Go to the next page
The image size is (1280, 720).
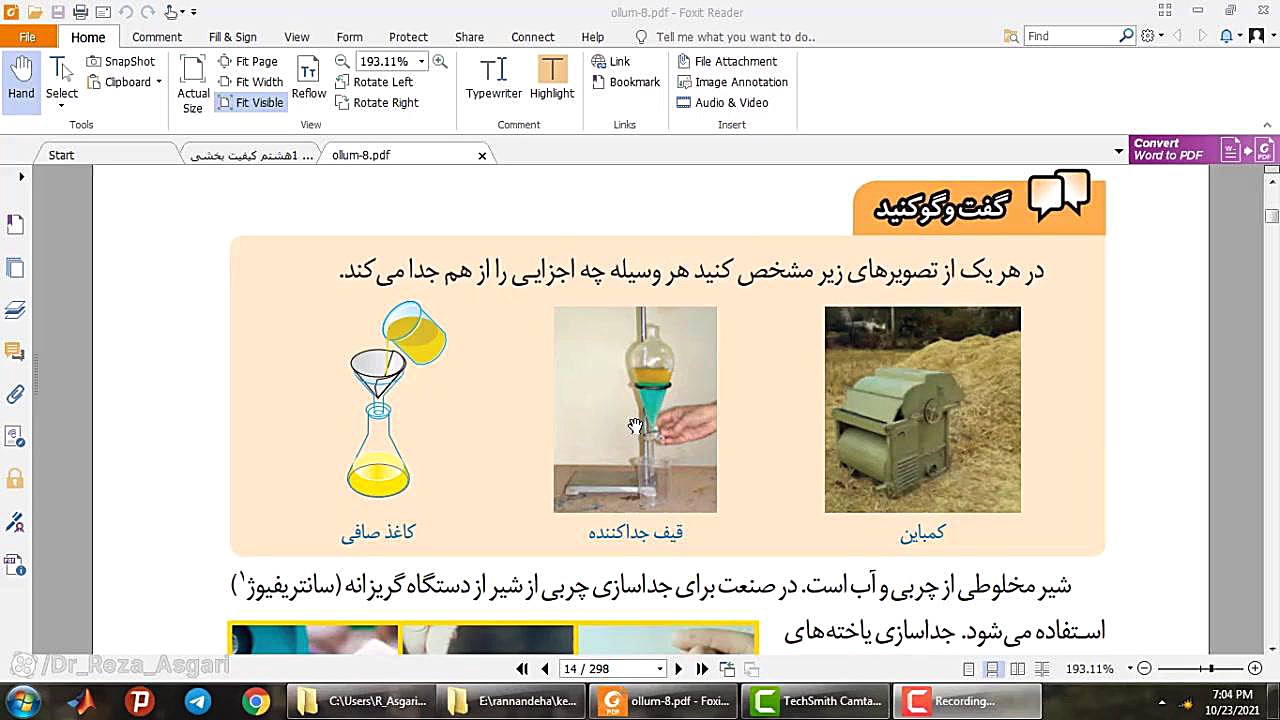coord(679,669)
